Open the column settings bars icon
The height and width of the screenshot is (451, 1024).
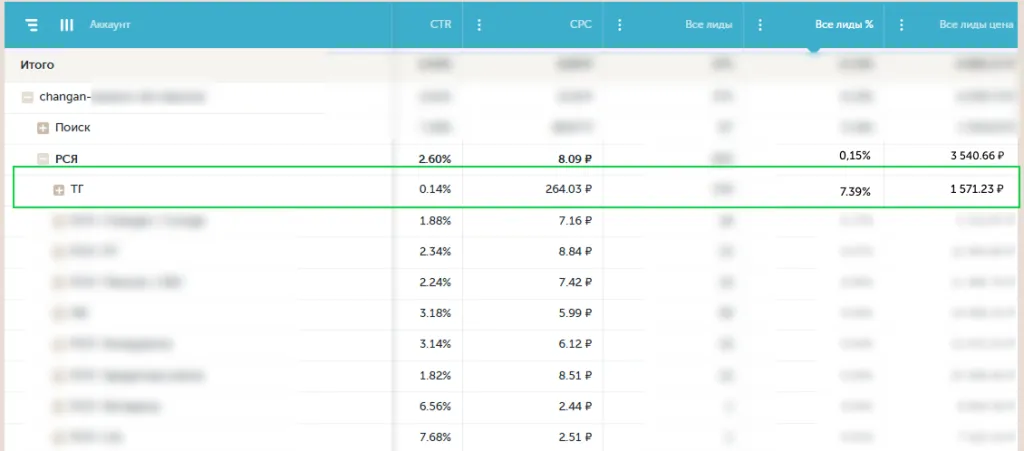pos(67,25)
